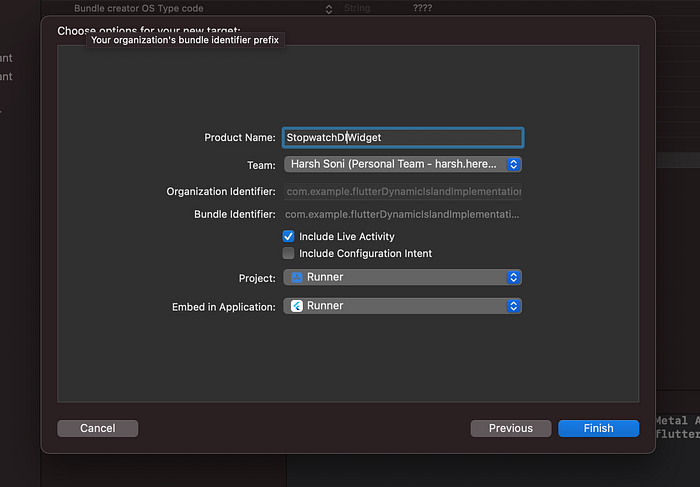Click Finish to create the target
Viewport: 700px width, 487px height.
point(598,428)
